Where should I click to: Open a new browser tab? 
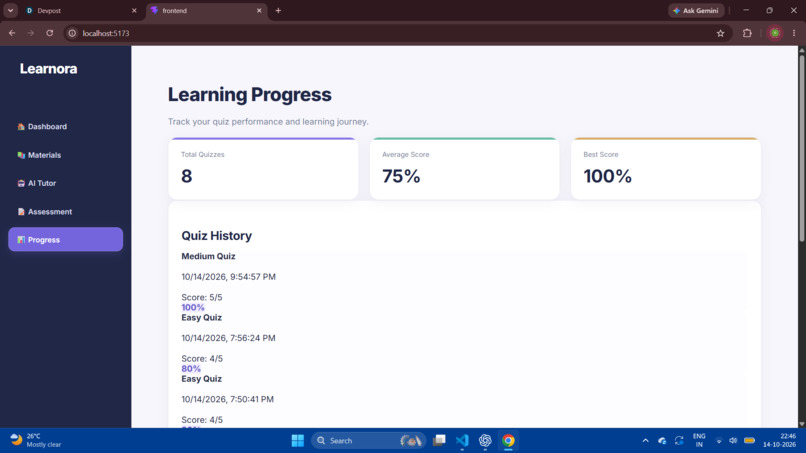(x=278, y=10)
